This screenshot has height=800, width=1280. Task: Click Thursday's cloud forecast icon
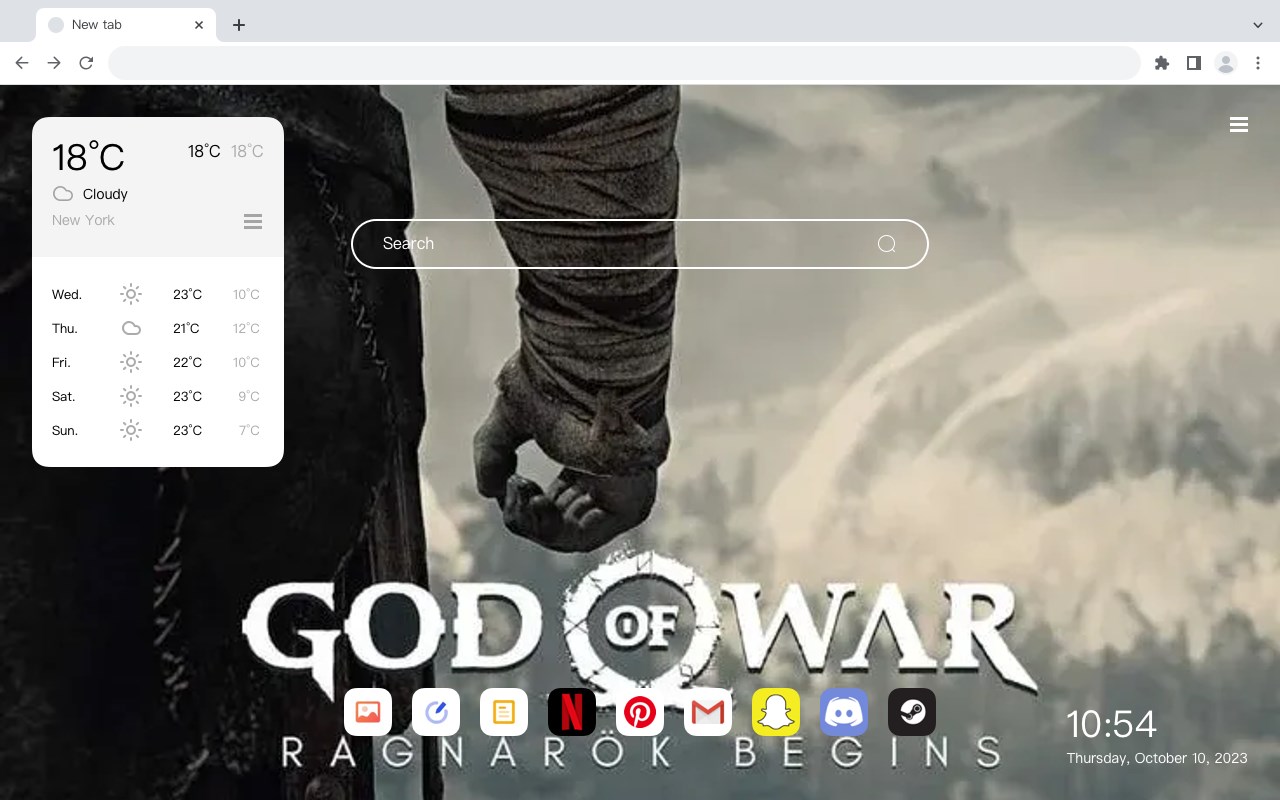131,328
